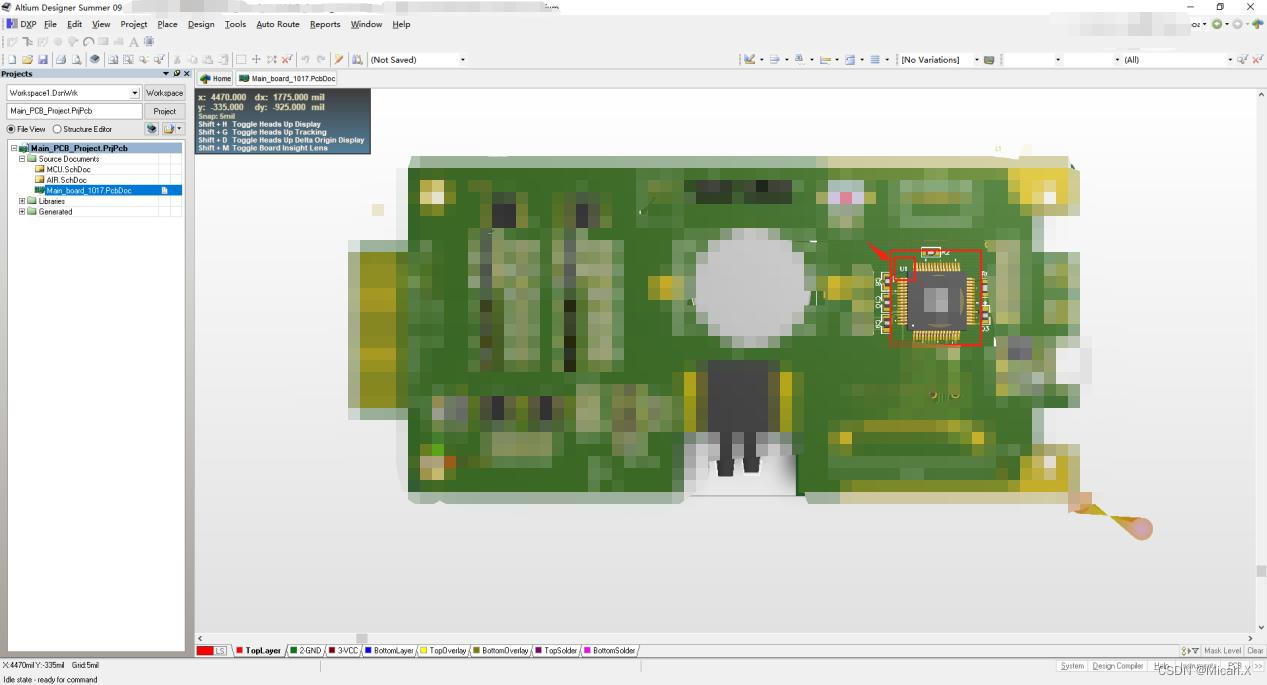The height and width of the screenshot is (685, 1267).
Task: Click the Design Compiler link in the status bar
Action: [x=1117, y=665]
